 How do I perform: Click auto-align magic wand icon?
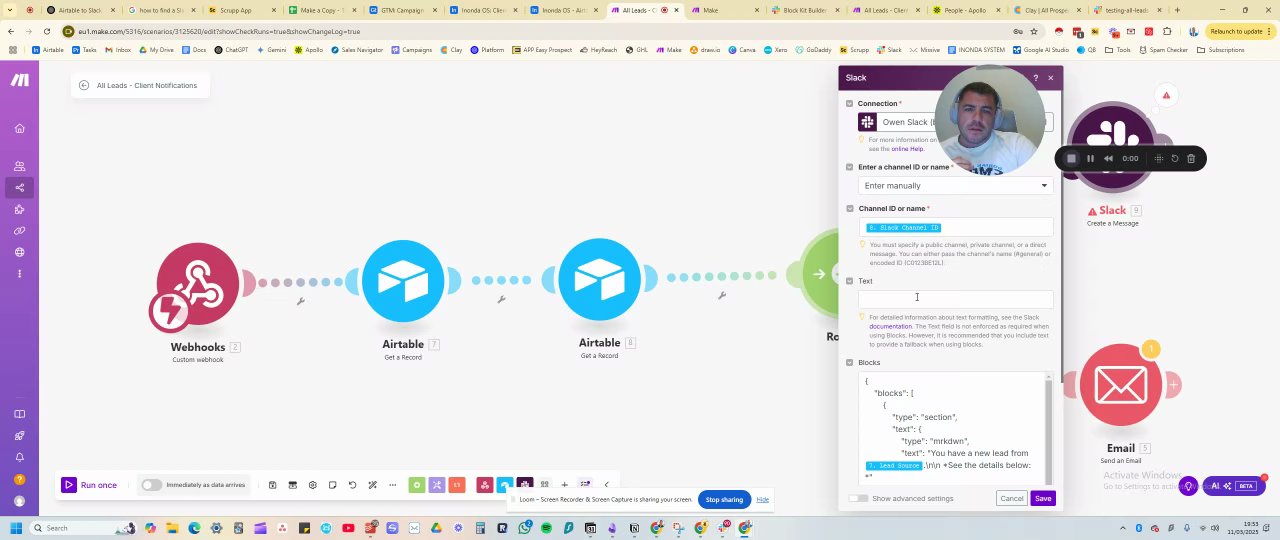coord(372,485)
